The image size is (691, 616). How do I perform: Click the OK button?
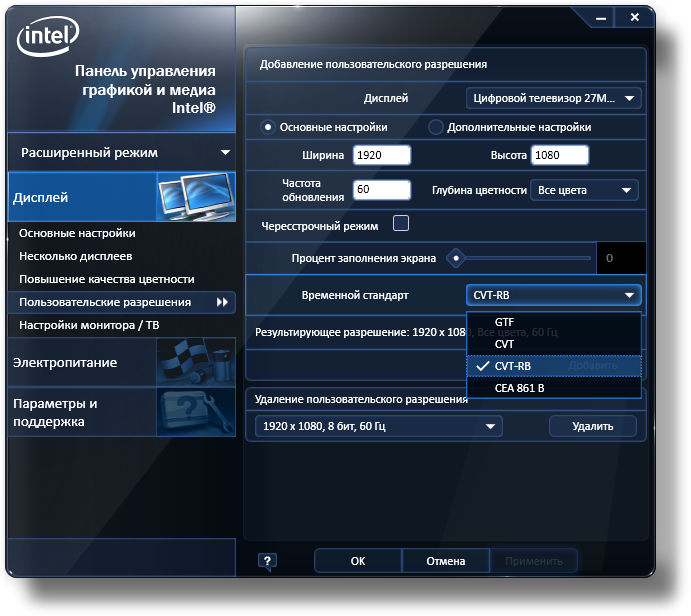click(358, 561)
